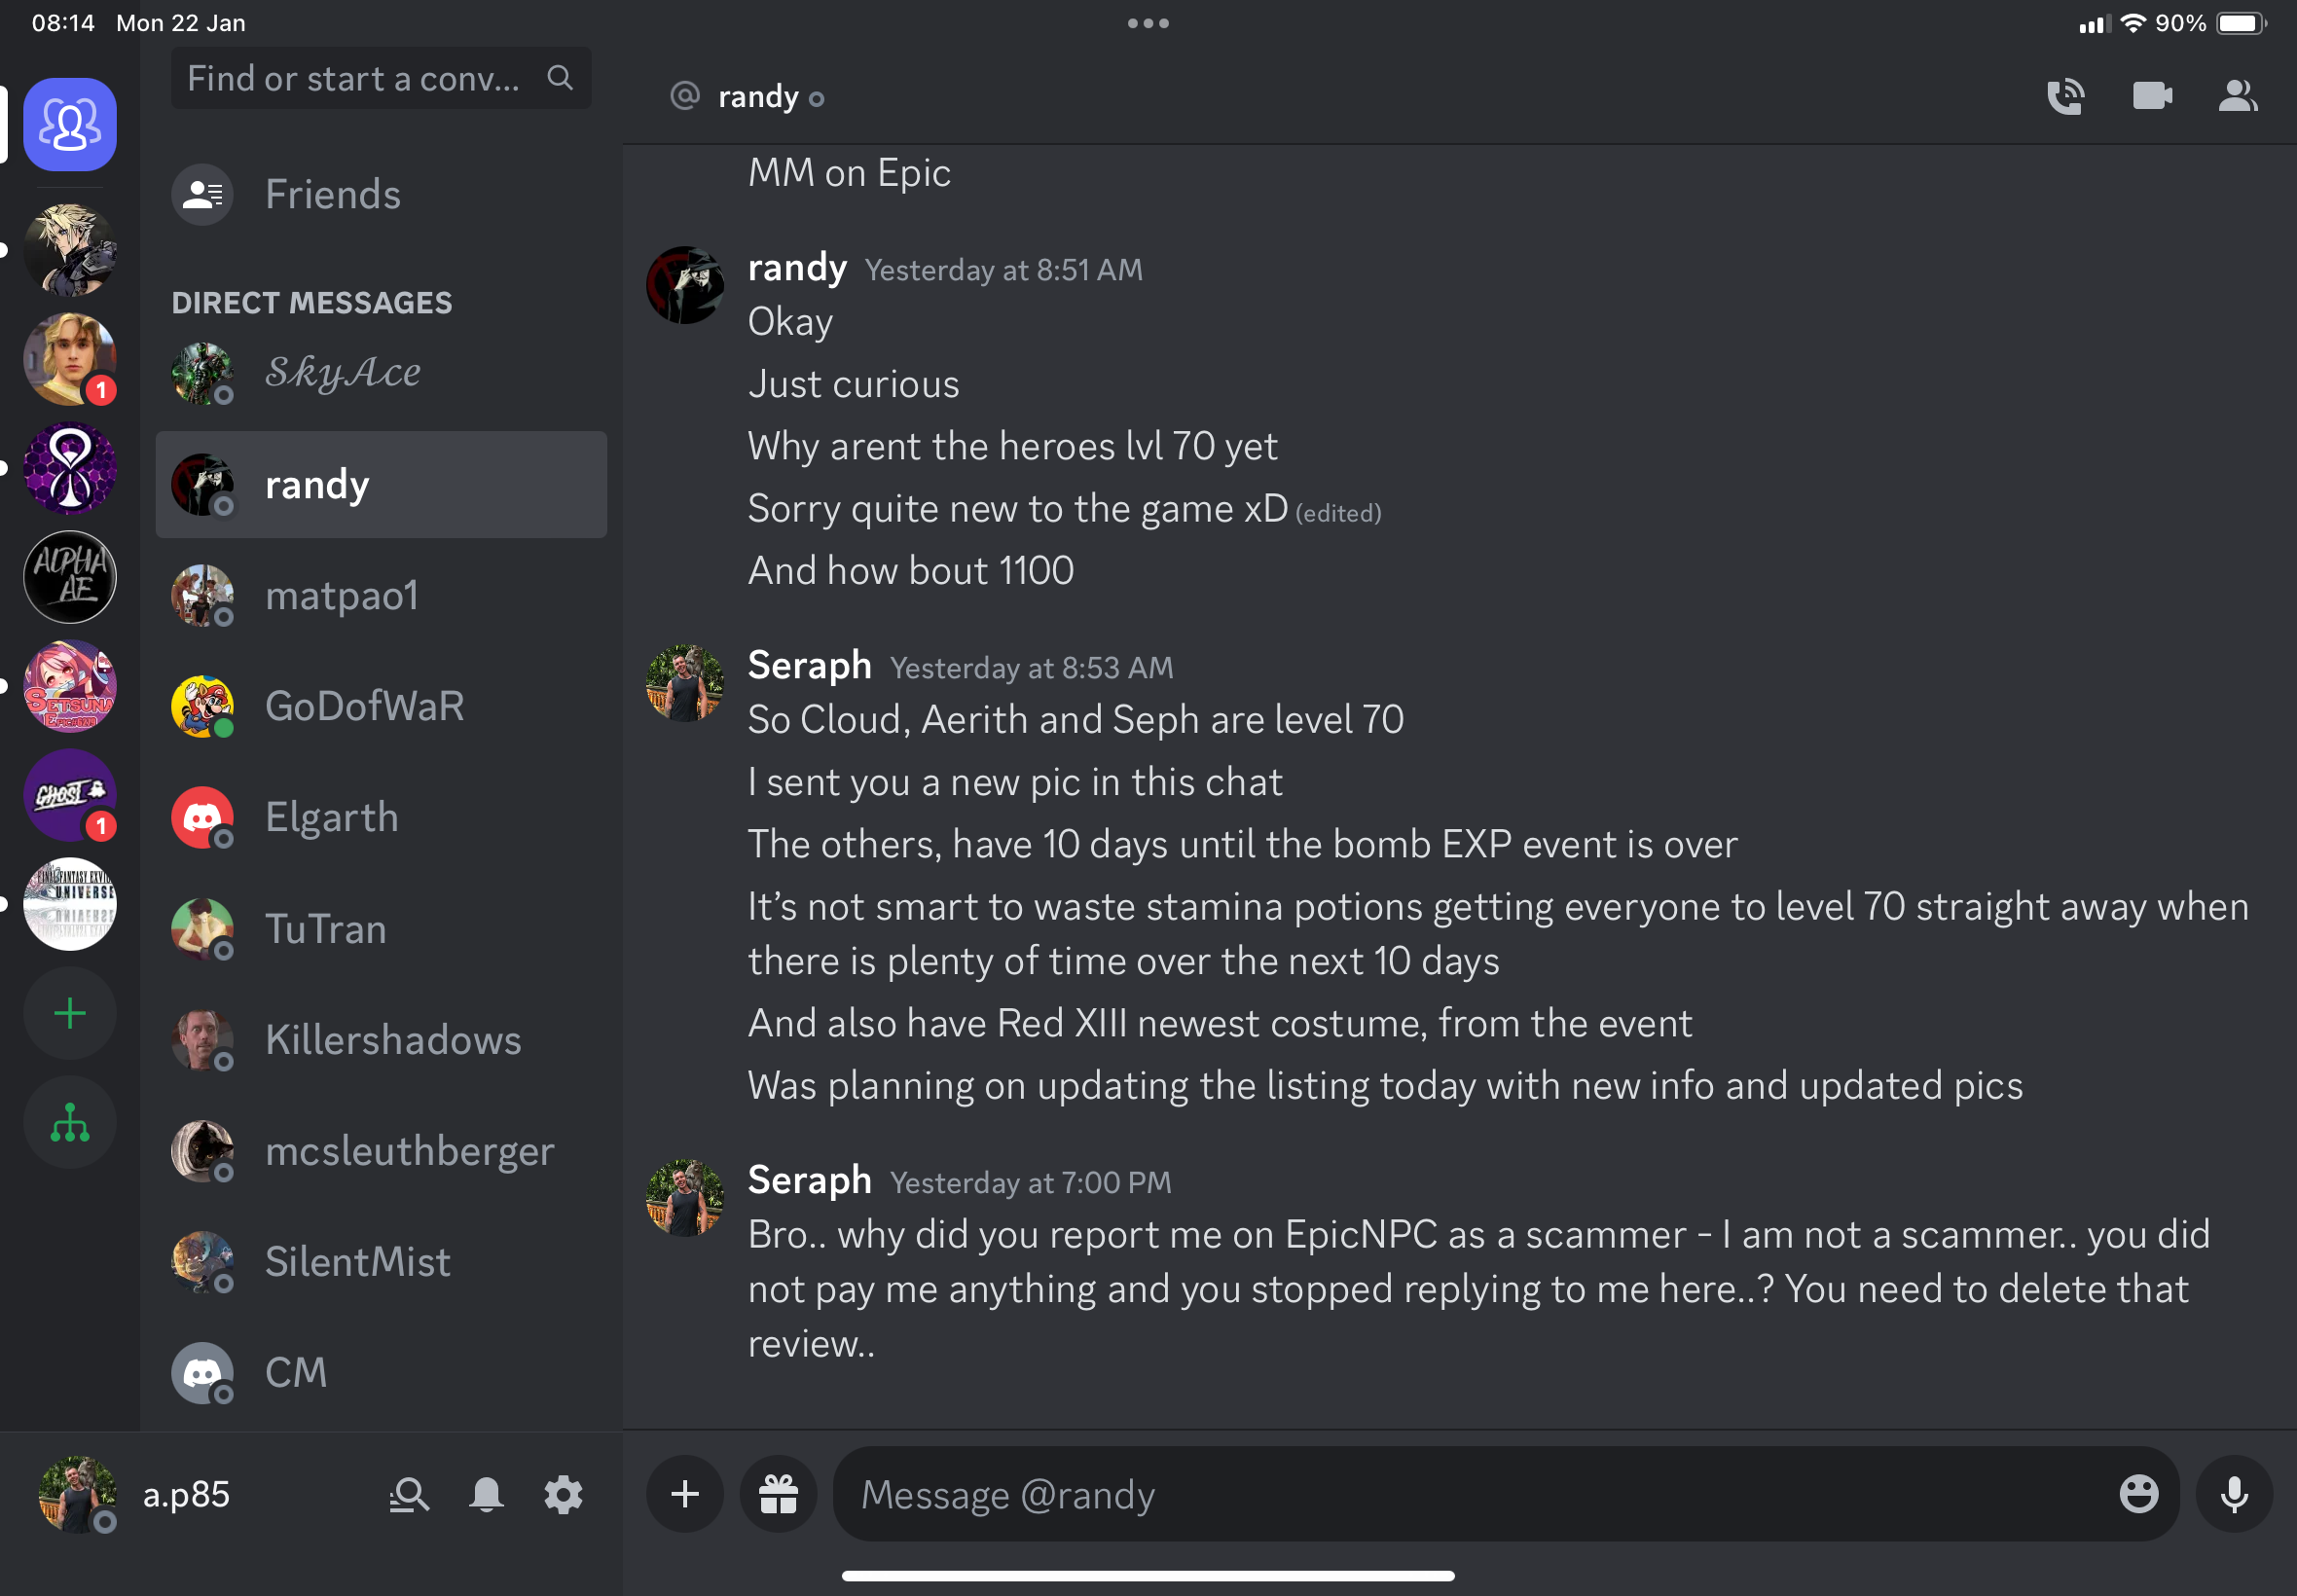
Task: Open the plus attachment button beside message box
Action: tap(685, 1494)
